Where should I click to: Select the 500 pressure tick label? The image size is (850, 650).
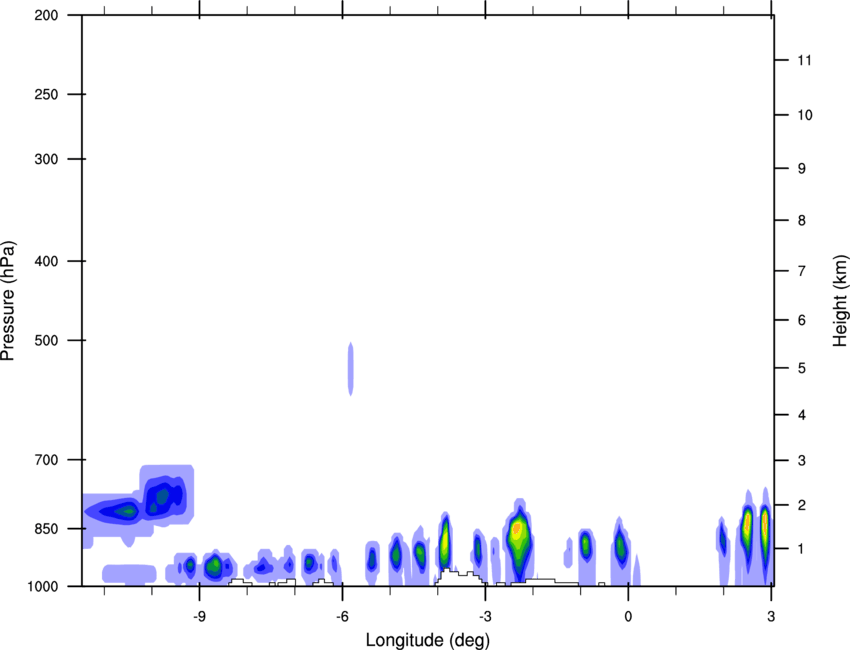click(x=46, y=340)
